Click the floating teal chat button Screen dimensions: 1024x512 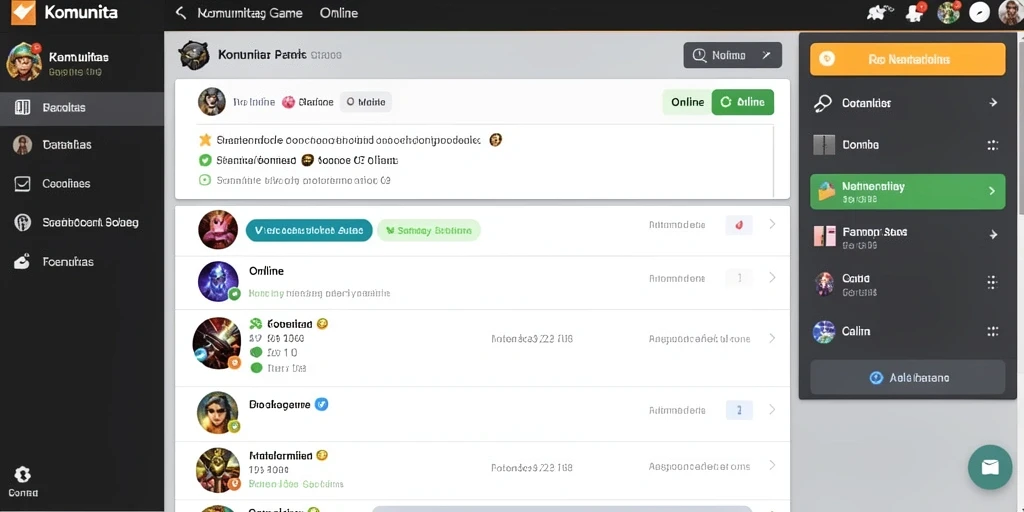[989, 467]
